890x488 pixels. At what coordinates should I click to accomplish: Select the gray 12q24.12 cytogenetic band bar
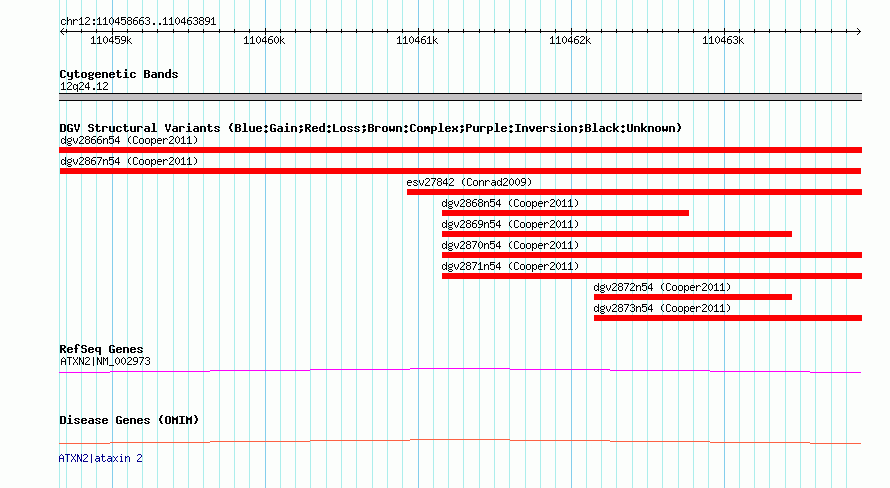point(460,97)
